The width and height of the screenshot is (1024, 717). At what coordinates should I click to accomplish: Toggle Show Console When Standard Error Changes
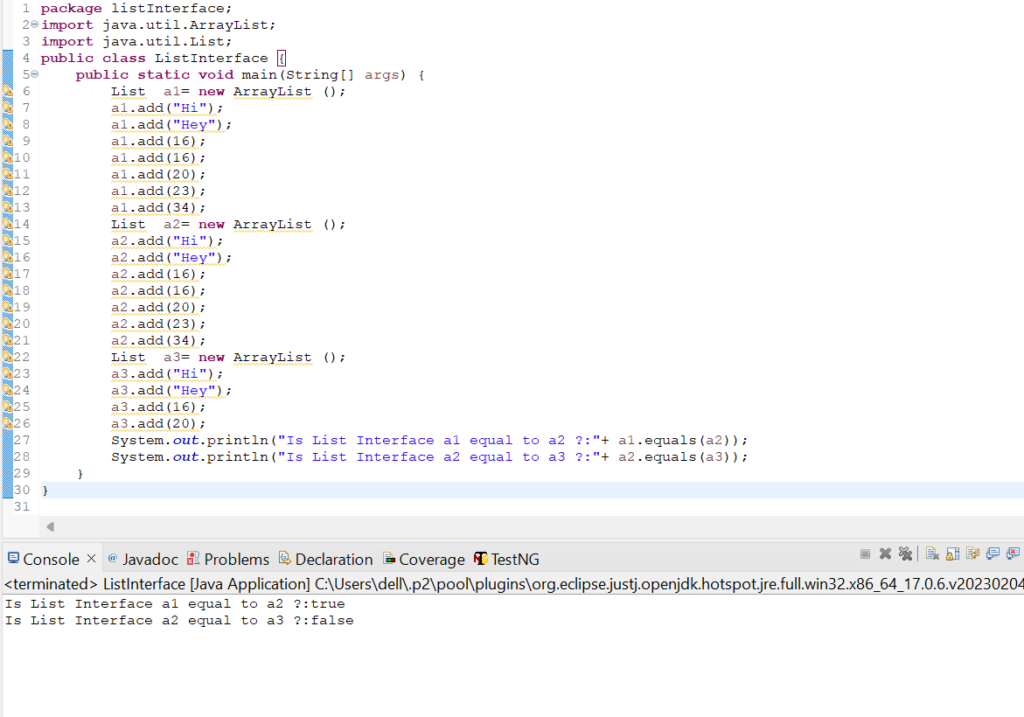1014,554
